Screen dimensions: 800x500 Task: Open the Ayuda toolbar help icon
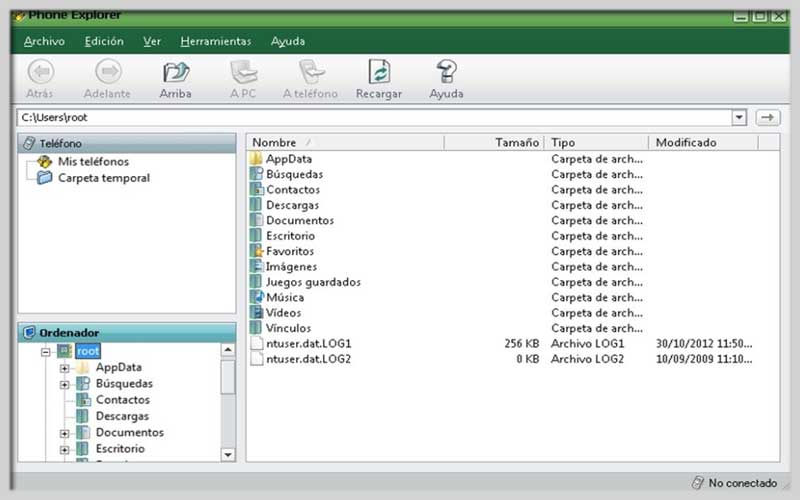click(x=446, y=72)
